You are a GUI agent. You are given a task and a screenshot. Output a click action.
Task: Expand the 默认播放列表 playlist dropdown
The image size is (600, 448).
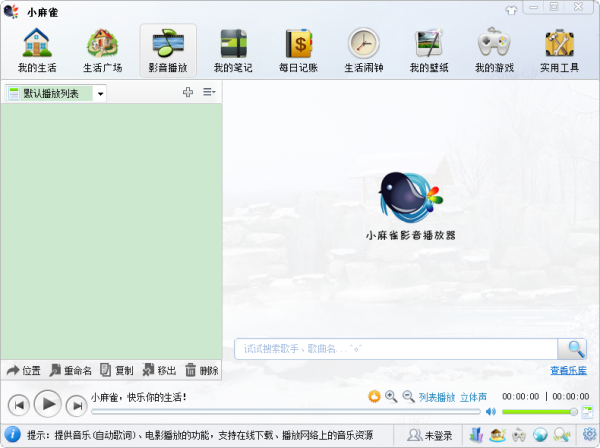coord(100,94)
